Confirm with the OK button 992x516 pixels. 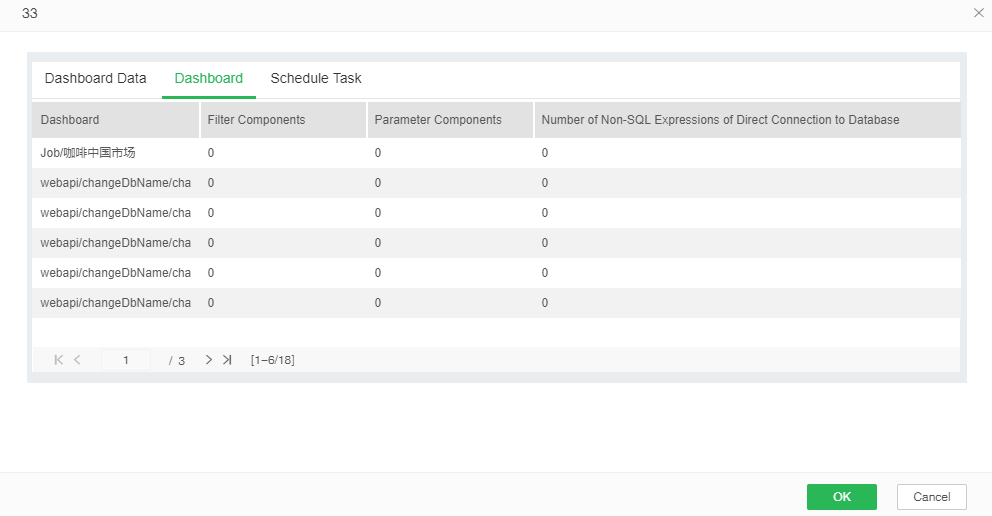tap(841, 497)
